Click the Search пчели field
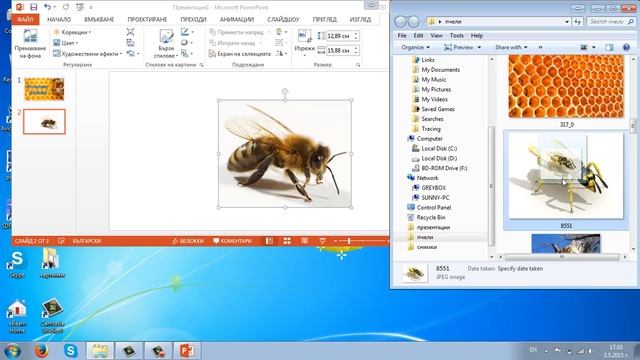Viewport: 640px width, 360px height. (x=610, y=22)
